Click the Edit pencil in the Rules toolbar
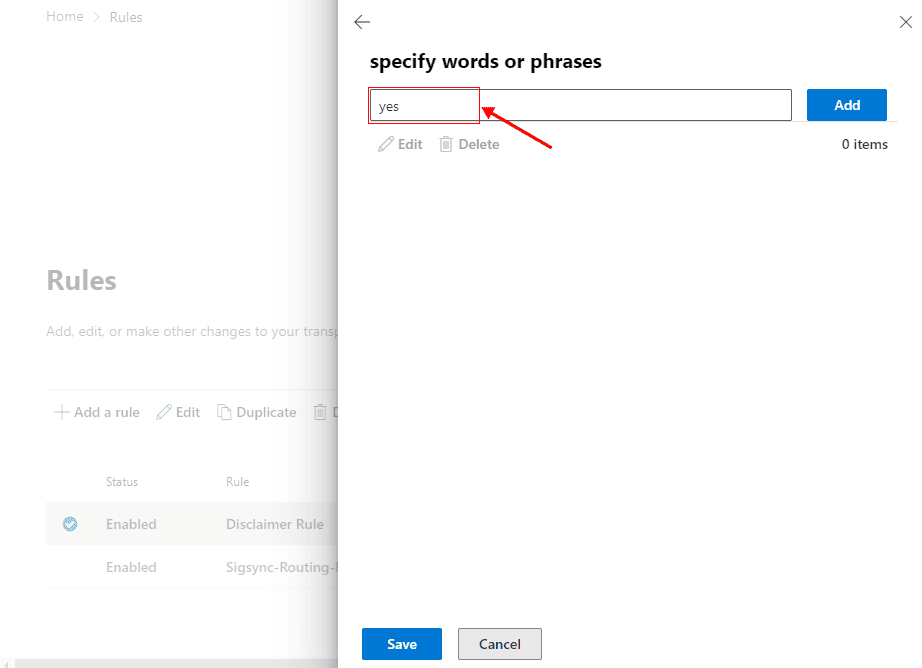The height and width of the screenshot is (668, 922). (x=164, y=412)
